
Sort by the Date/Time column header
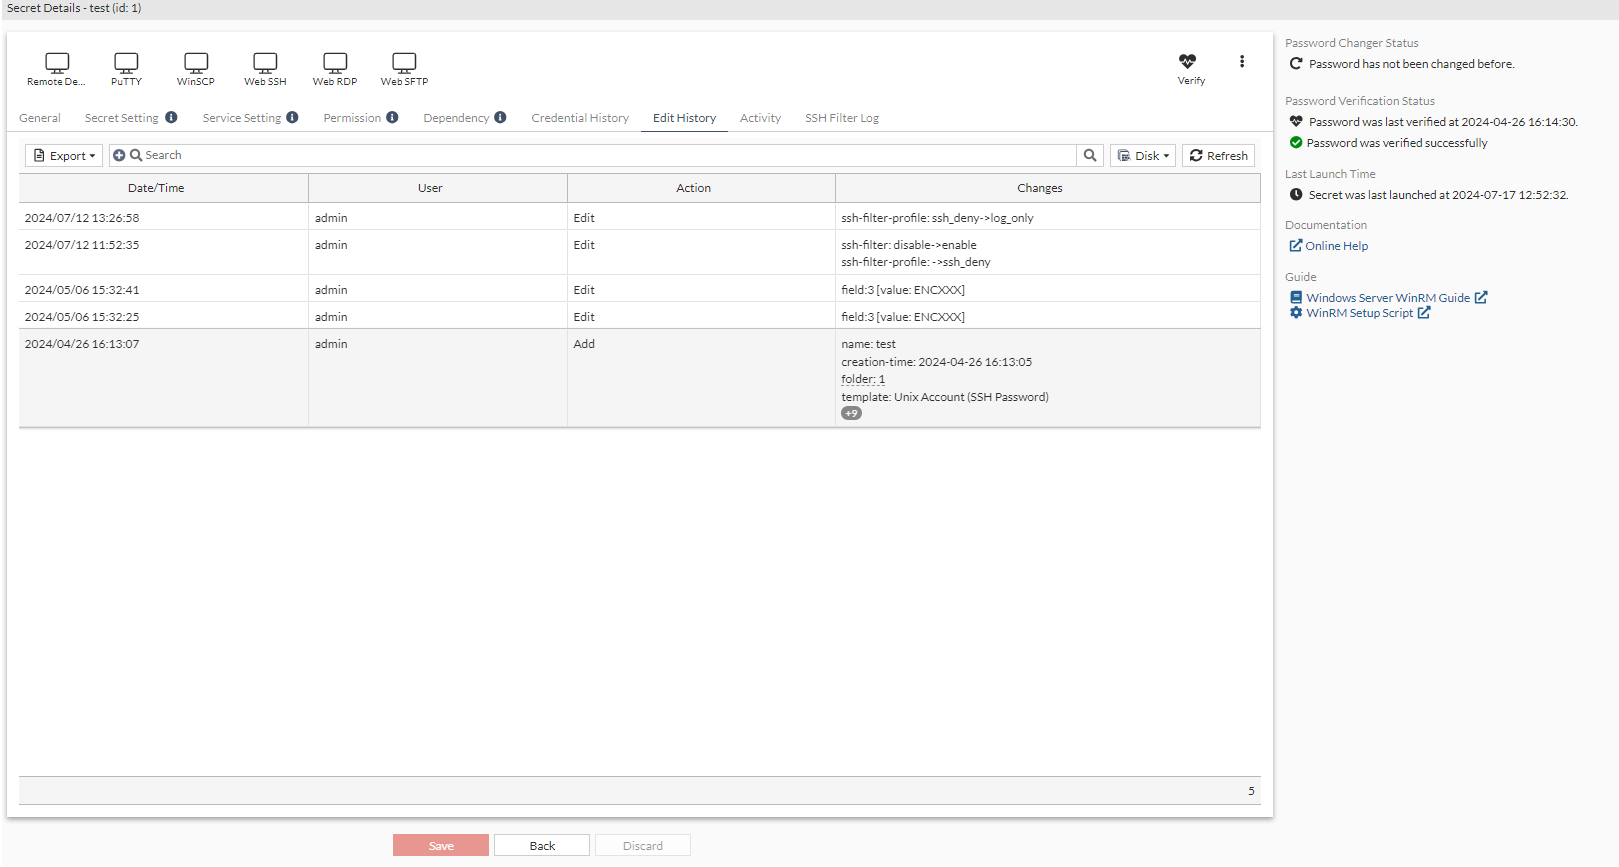tap(164, 188)
